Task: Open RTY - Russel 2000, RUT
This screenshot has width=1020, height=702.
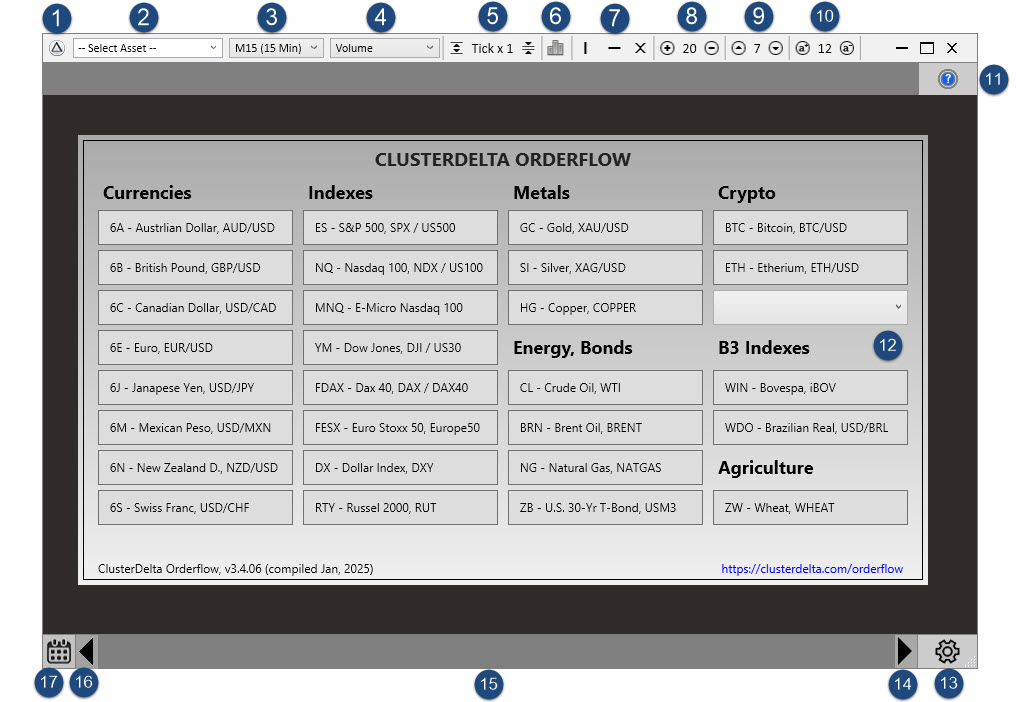Action: pos(400,507)
